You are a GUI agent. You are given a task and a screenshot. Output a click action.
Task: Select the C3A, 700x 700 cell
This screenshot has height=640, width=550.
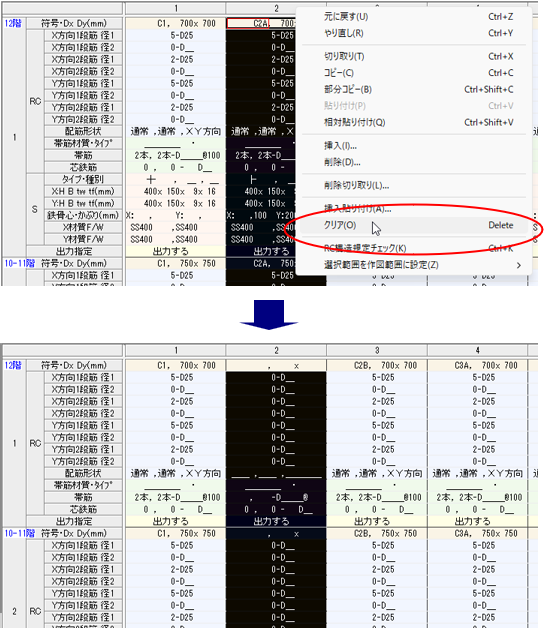pos(477,365)
